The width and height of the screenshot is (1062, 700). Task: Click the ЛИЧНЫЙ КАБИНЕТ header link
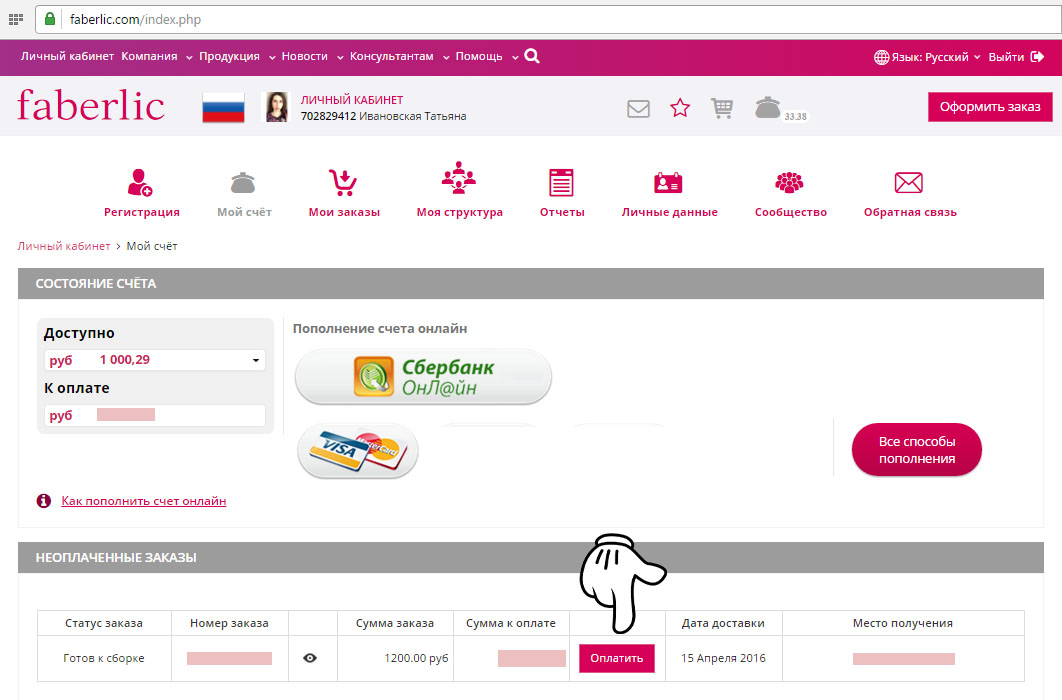[x=352, y=100]
